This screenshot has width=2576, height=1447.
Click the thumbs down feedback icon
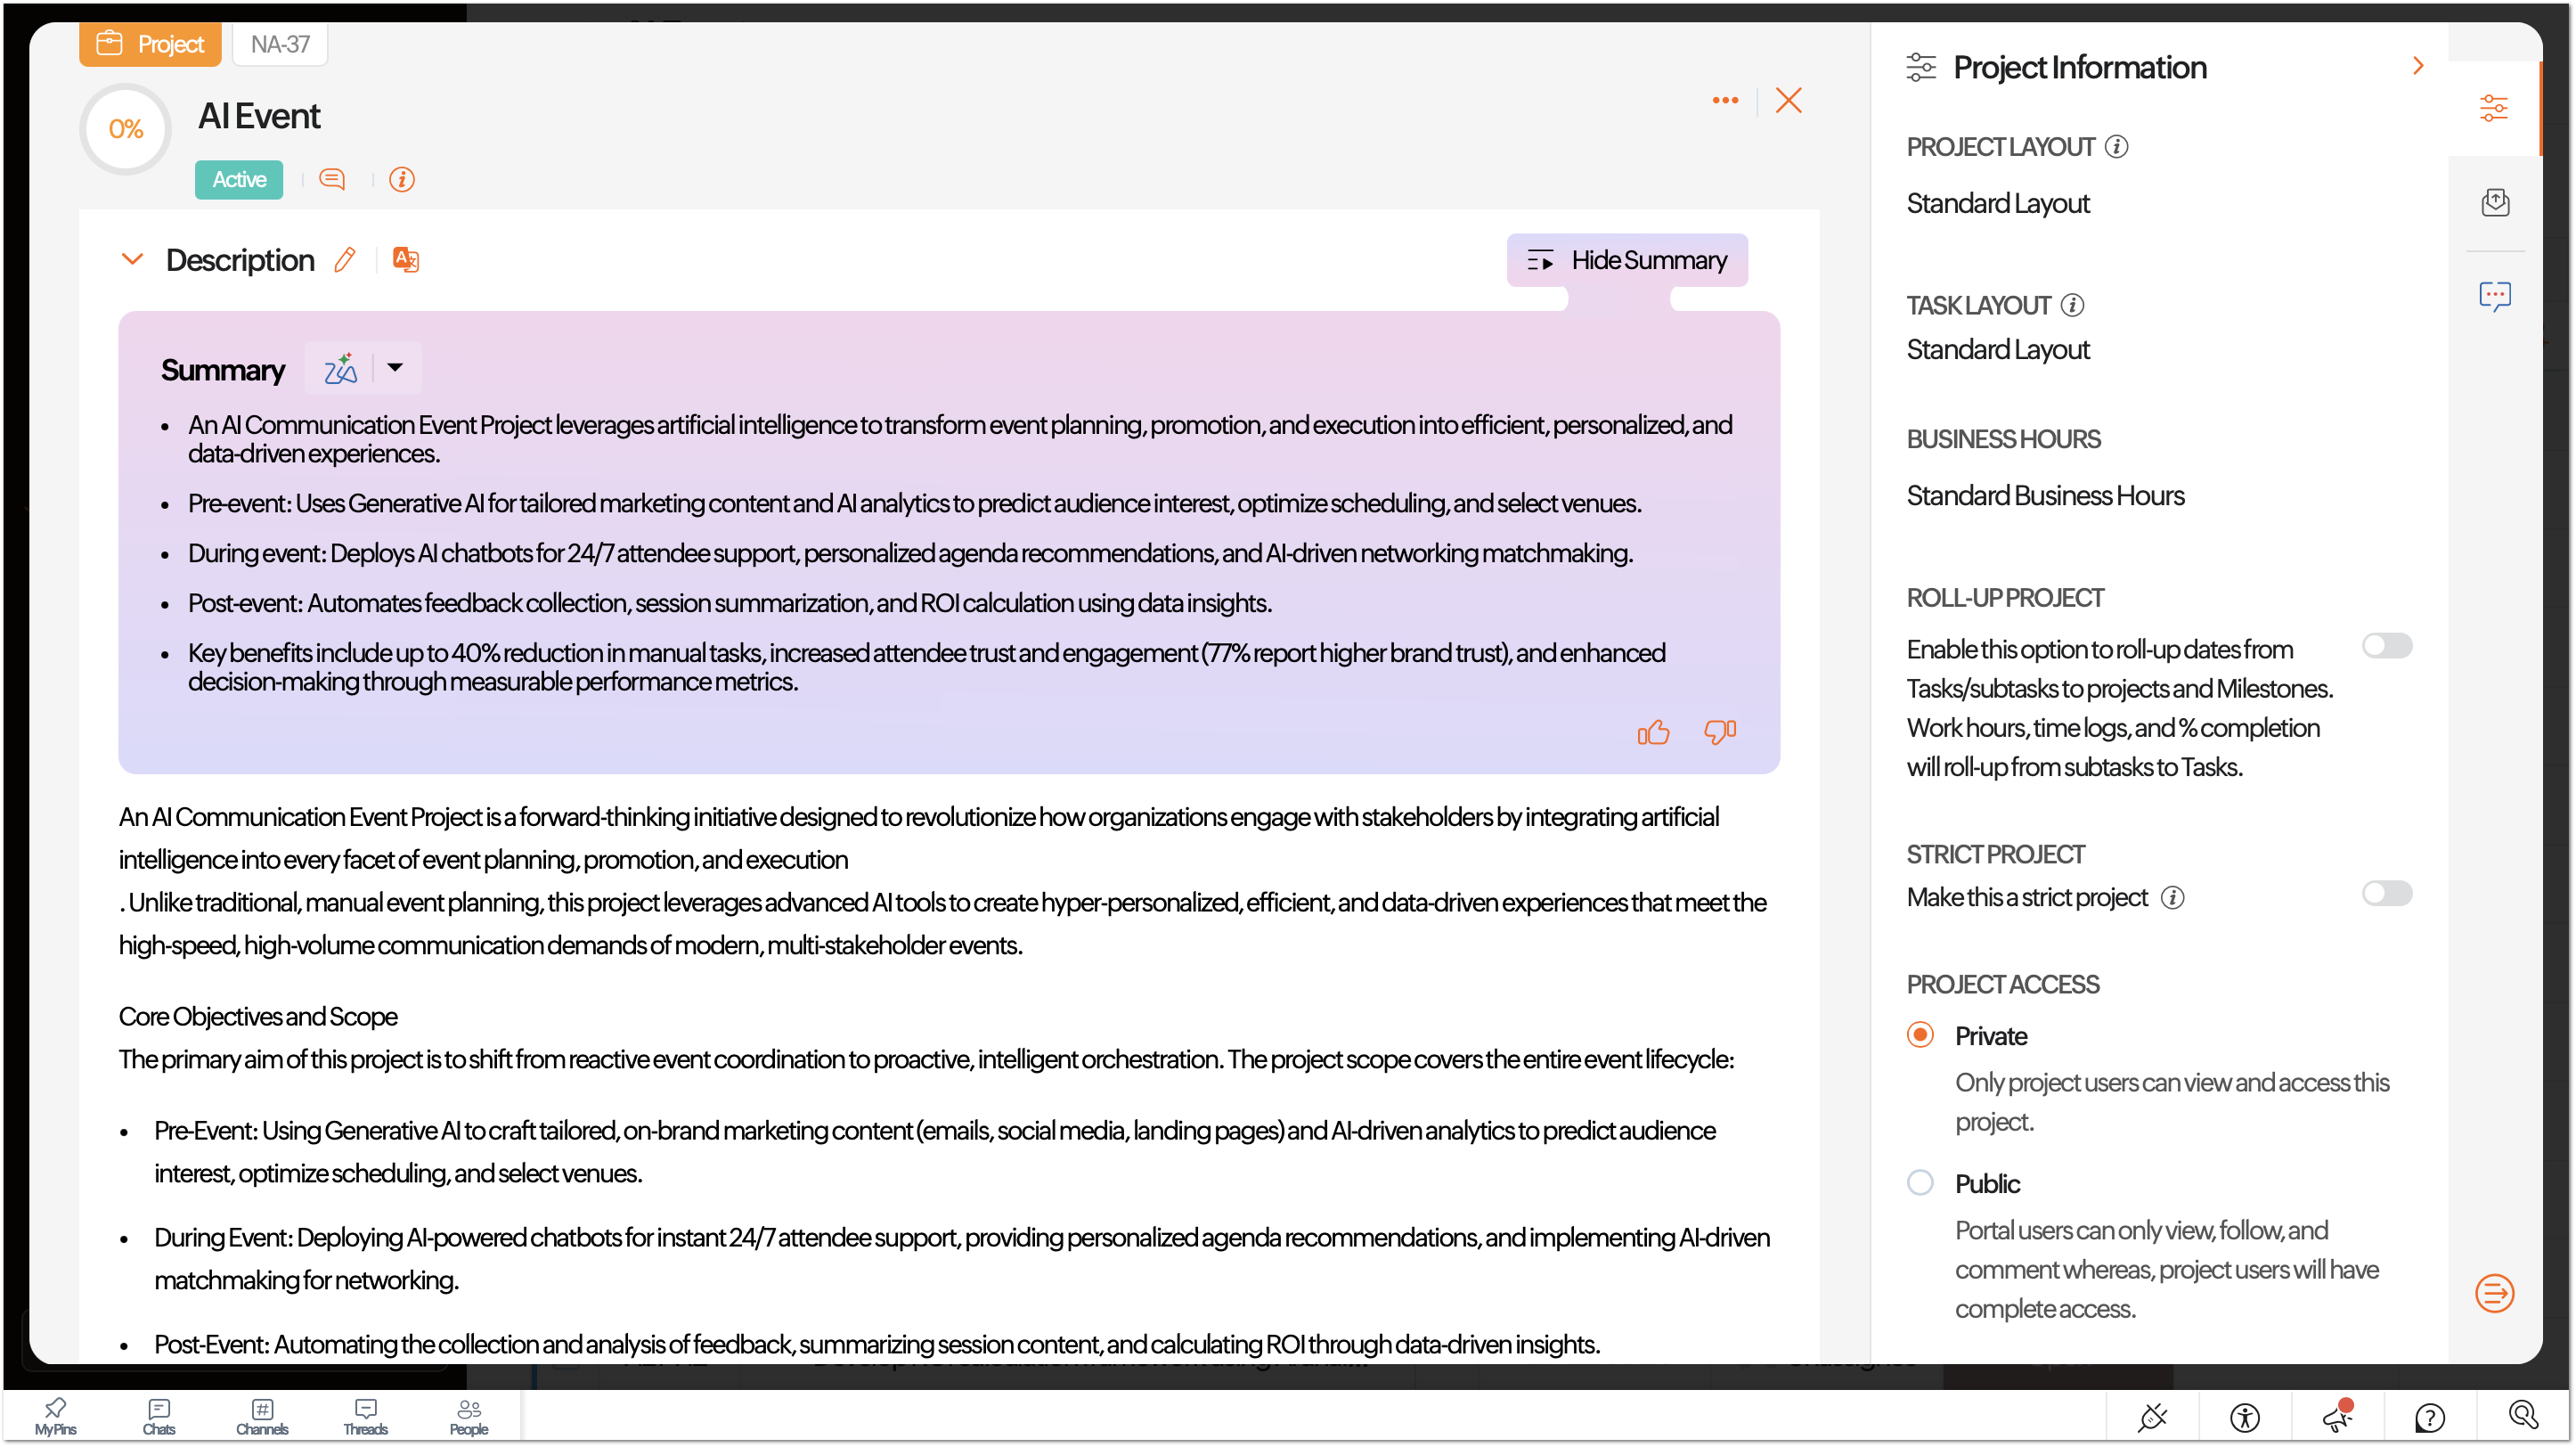tap(1719, 733)
